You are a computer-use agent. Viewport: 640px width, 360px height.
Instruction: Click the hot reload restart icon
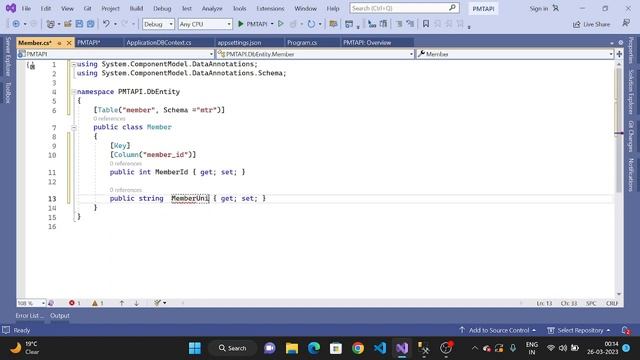coord(311,24)
